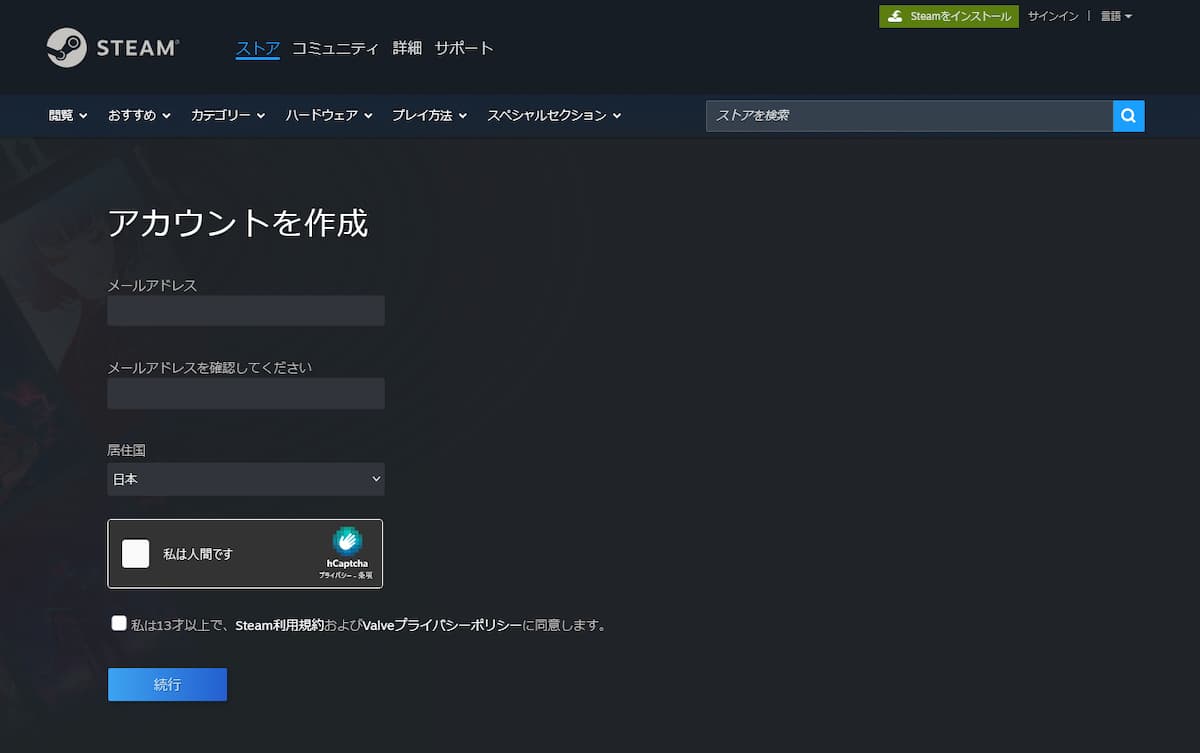Open the hCaptcha 条項 link
Screen dimensions: 1200x753
tap(365, 576)
